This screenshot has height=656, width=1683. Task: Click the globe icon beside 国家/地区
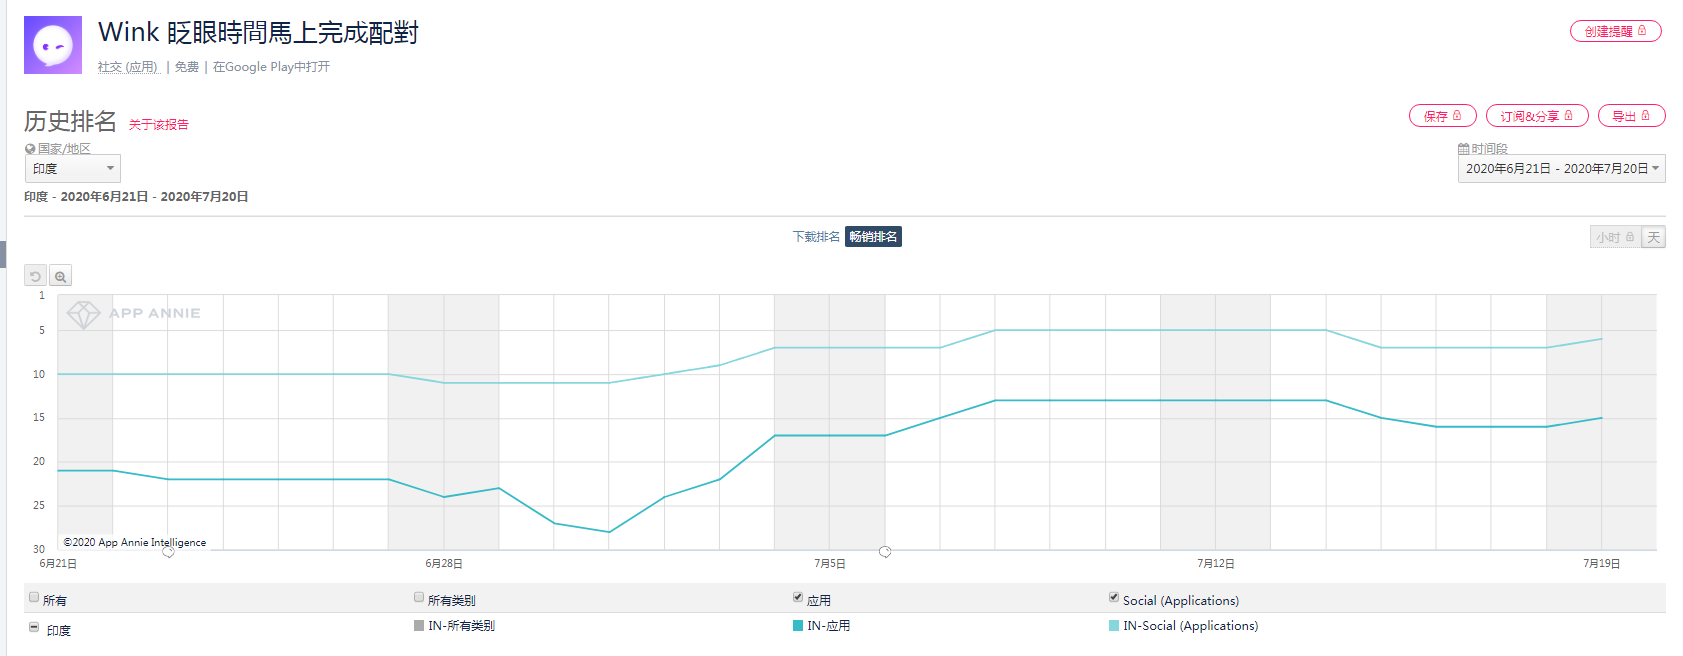pyautogui.click(x=30, y=149)
